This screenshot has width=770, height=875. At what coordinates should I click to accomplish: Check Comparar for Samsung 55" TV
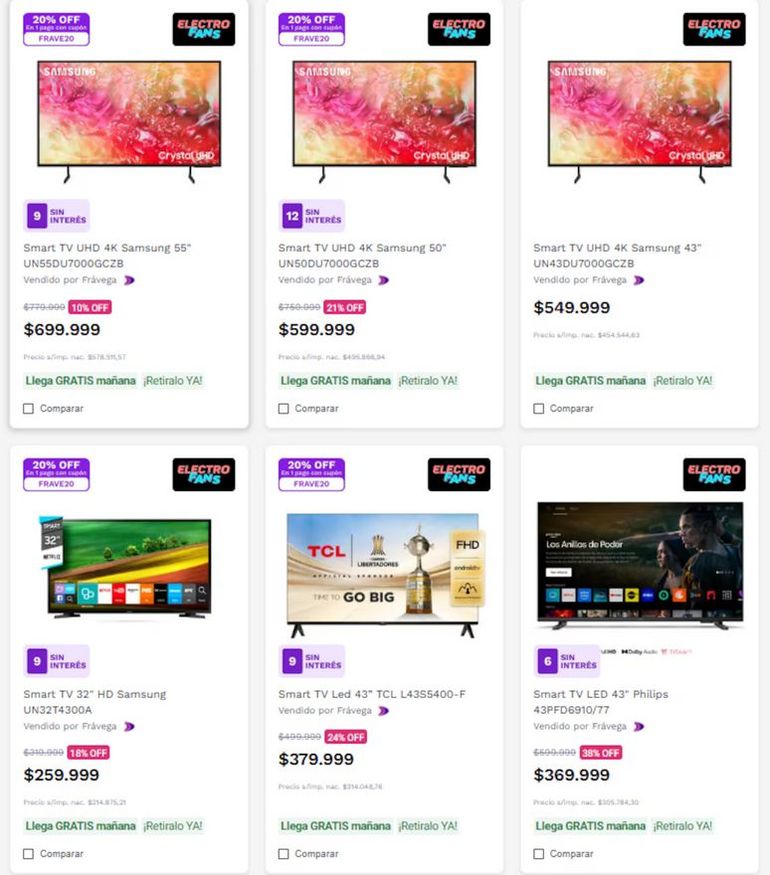28,408
